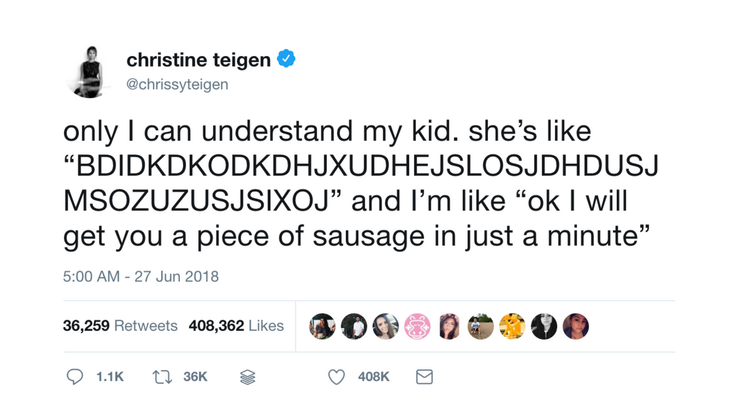Click the 36K retweet count
740x416 pixels.
[x=195, y=377]
